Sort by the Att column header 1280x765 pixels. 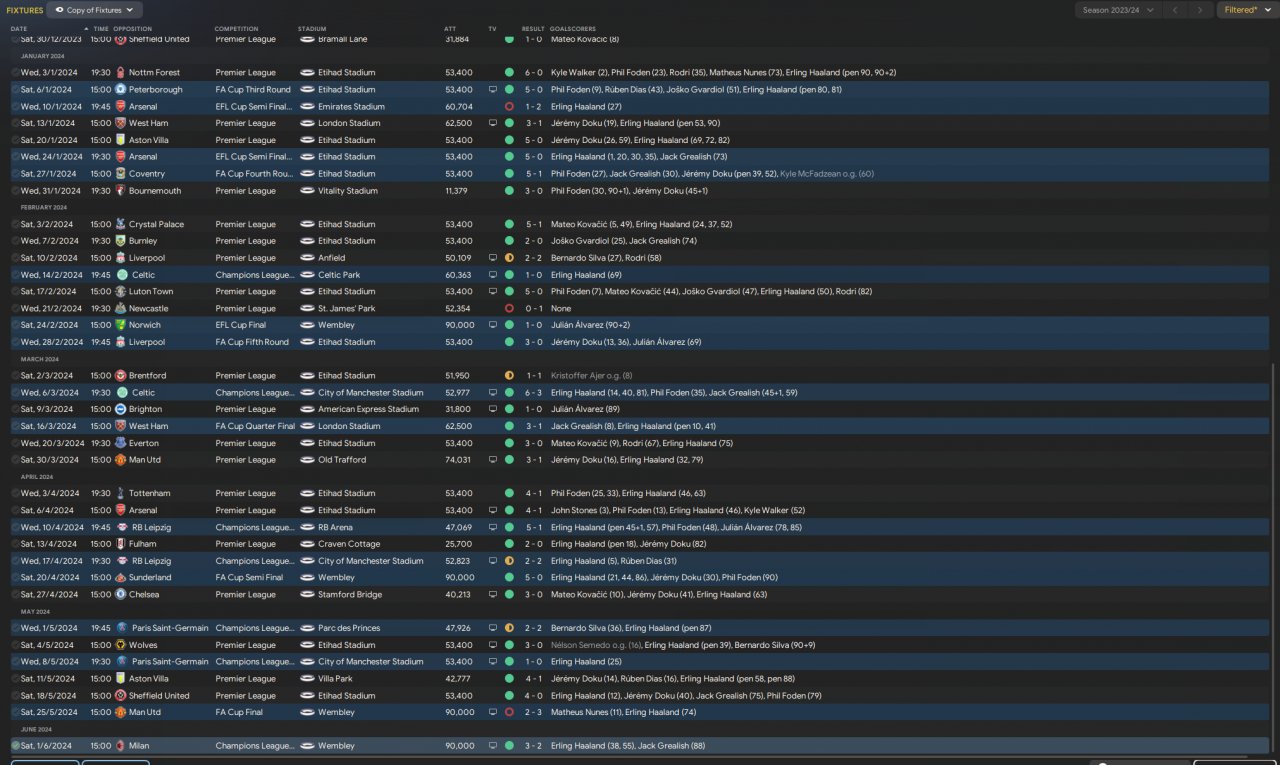[x=450, y=29]
